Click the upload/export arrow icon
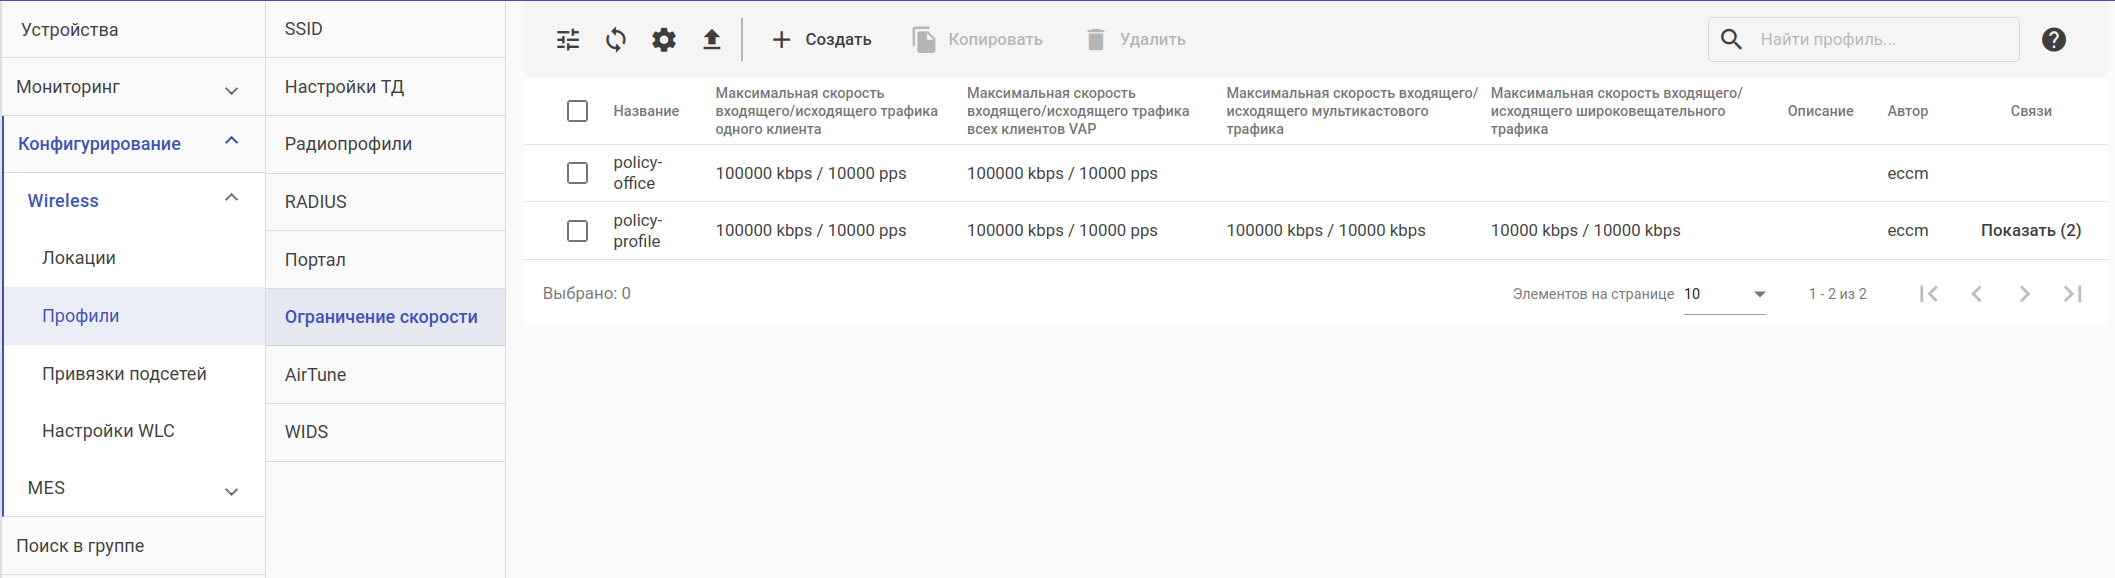The width and height of the screenshot is (2115, 578). (x=711, y=40)
